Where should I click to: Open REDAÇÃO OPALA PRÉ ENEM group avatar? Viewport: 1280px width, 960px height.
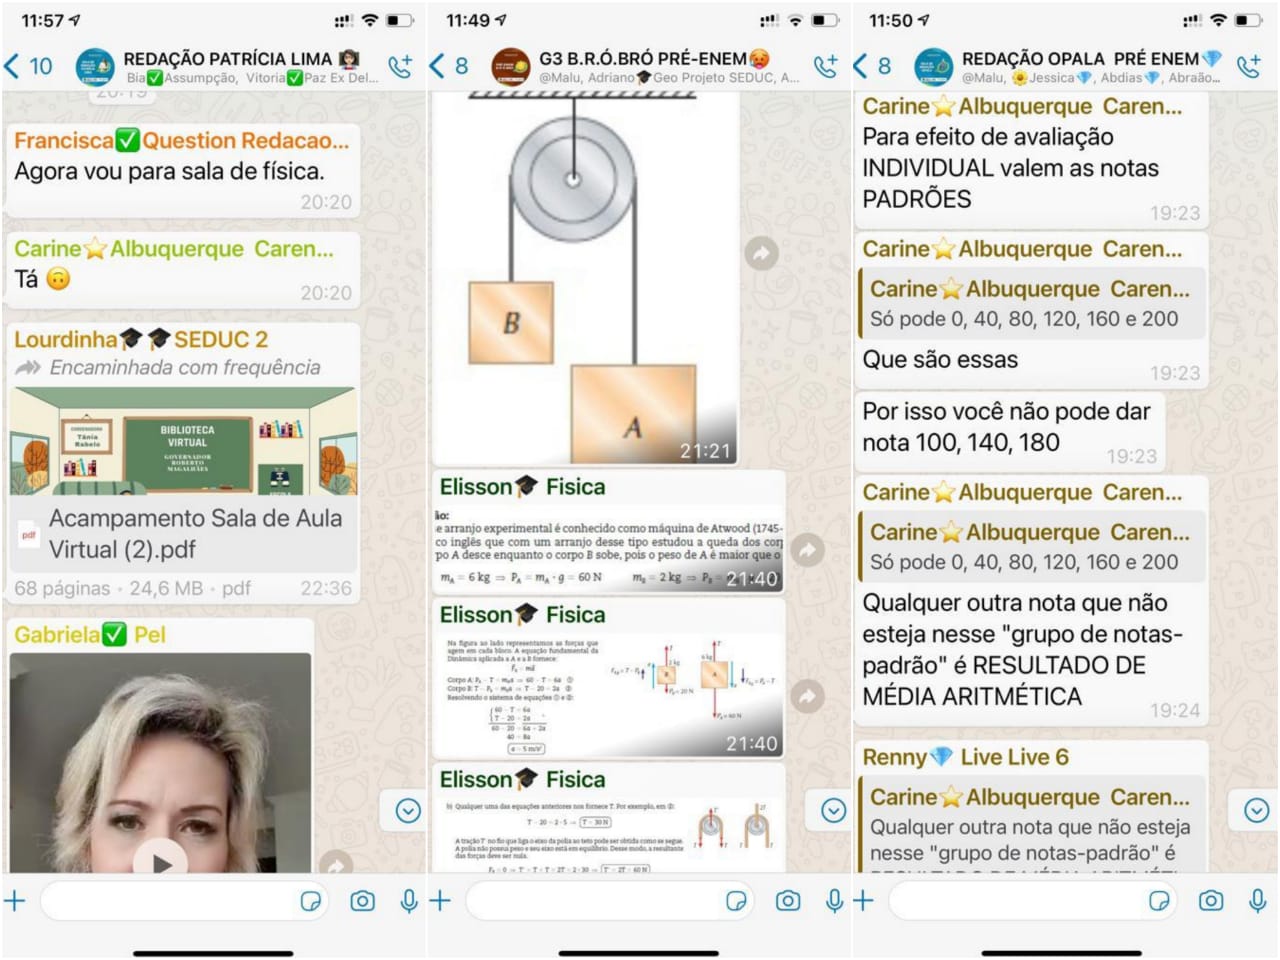tap(934, 67)
